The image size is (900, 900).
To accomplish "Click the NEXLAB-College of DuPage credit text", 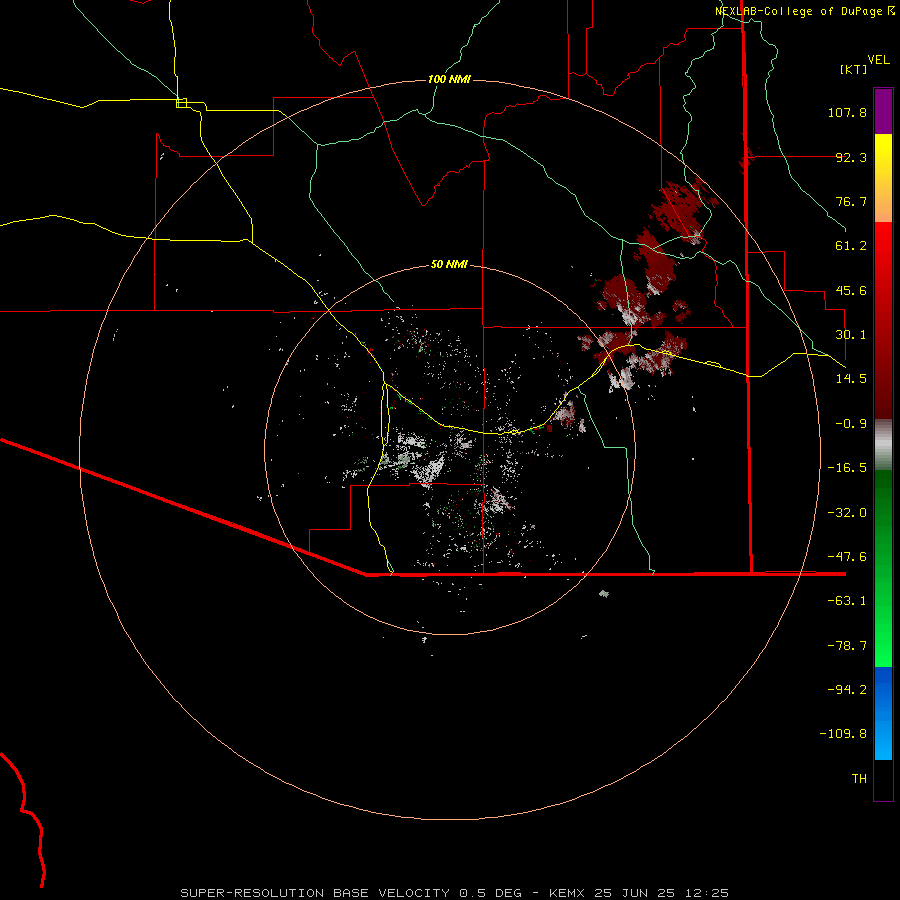I will point(805,11).
